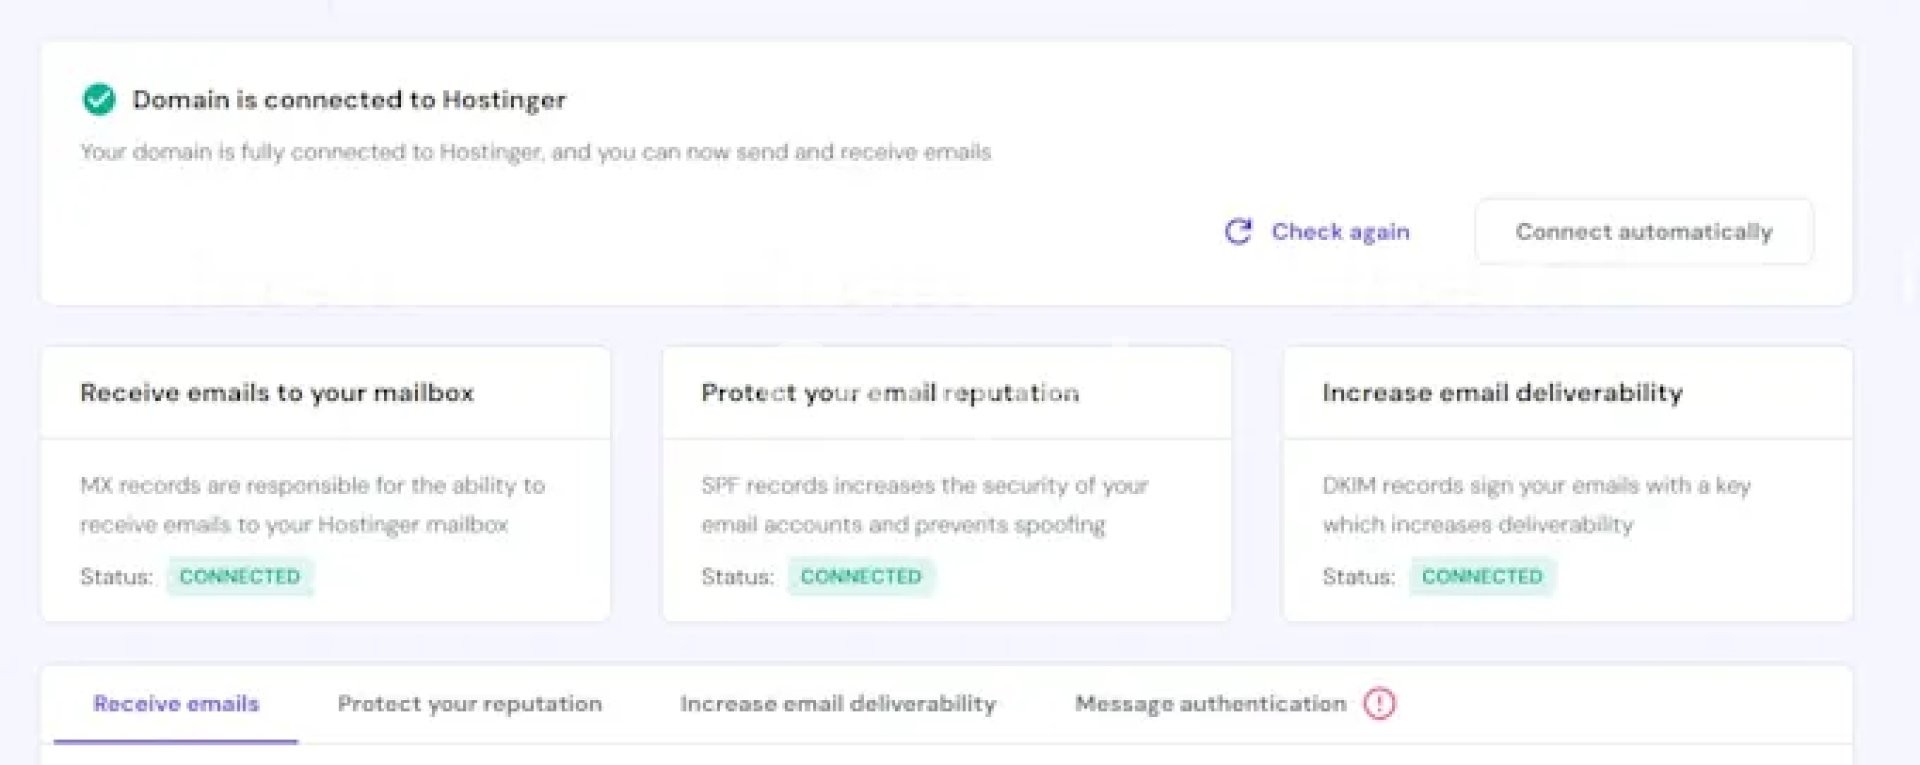Select the Increase email deliverability card heading
Screen dimensions: 1920x765
[1502, 393]
